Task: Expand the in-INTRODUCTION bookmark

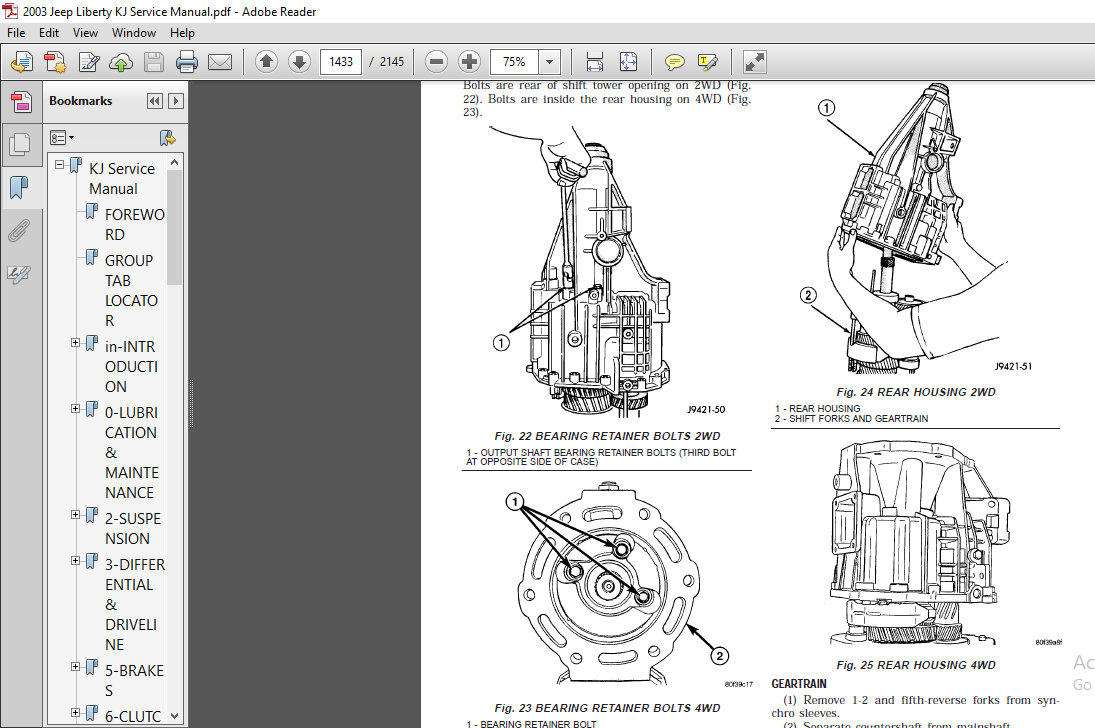Action: click(x=75, y=342)
